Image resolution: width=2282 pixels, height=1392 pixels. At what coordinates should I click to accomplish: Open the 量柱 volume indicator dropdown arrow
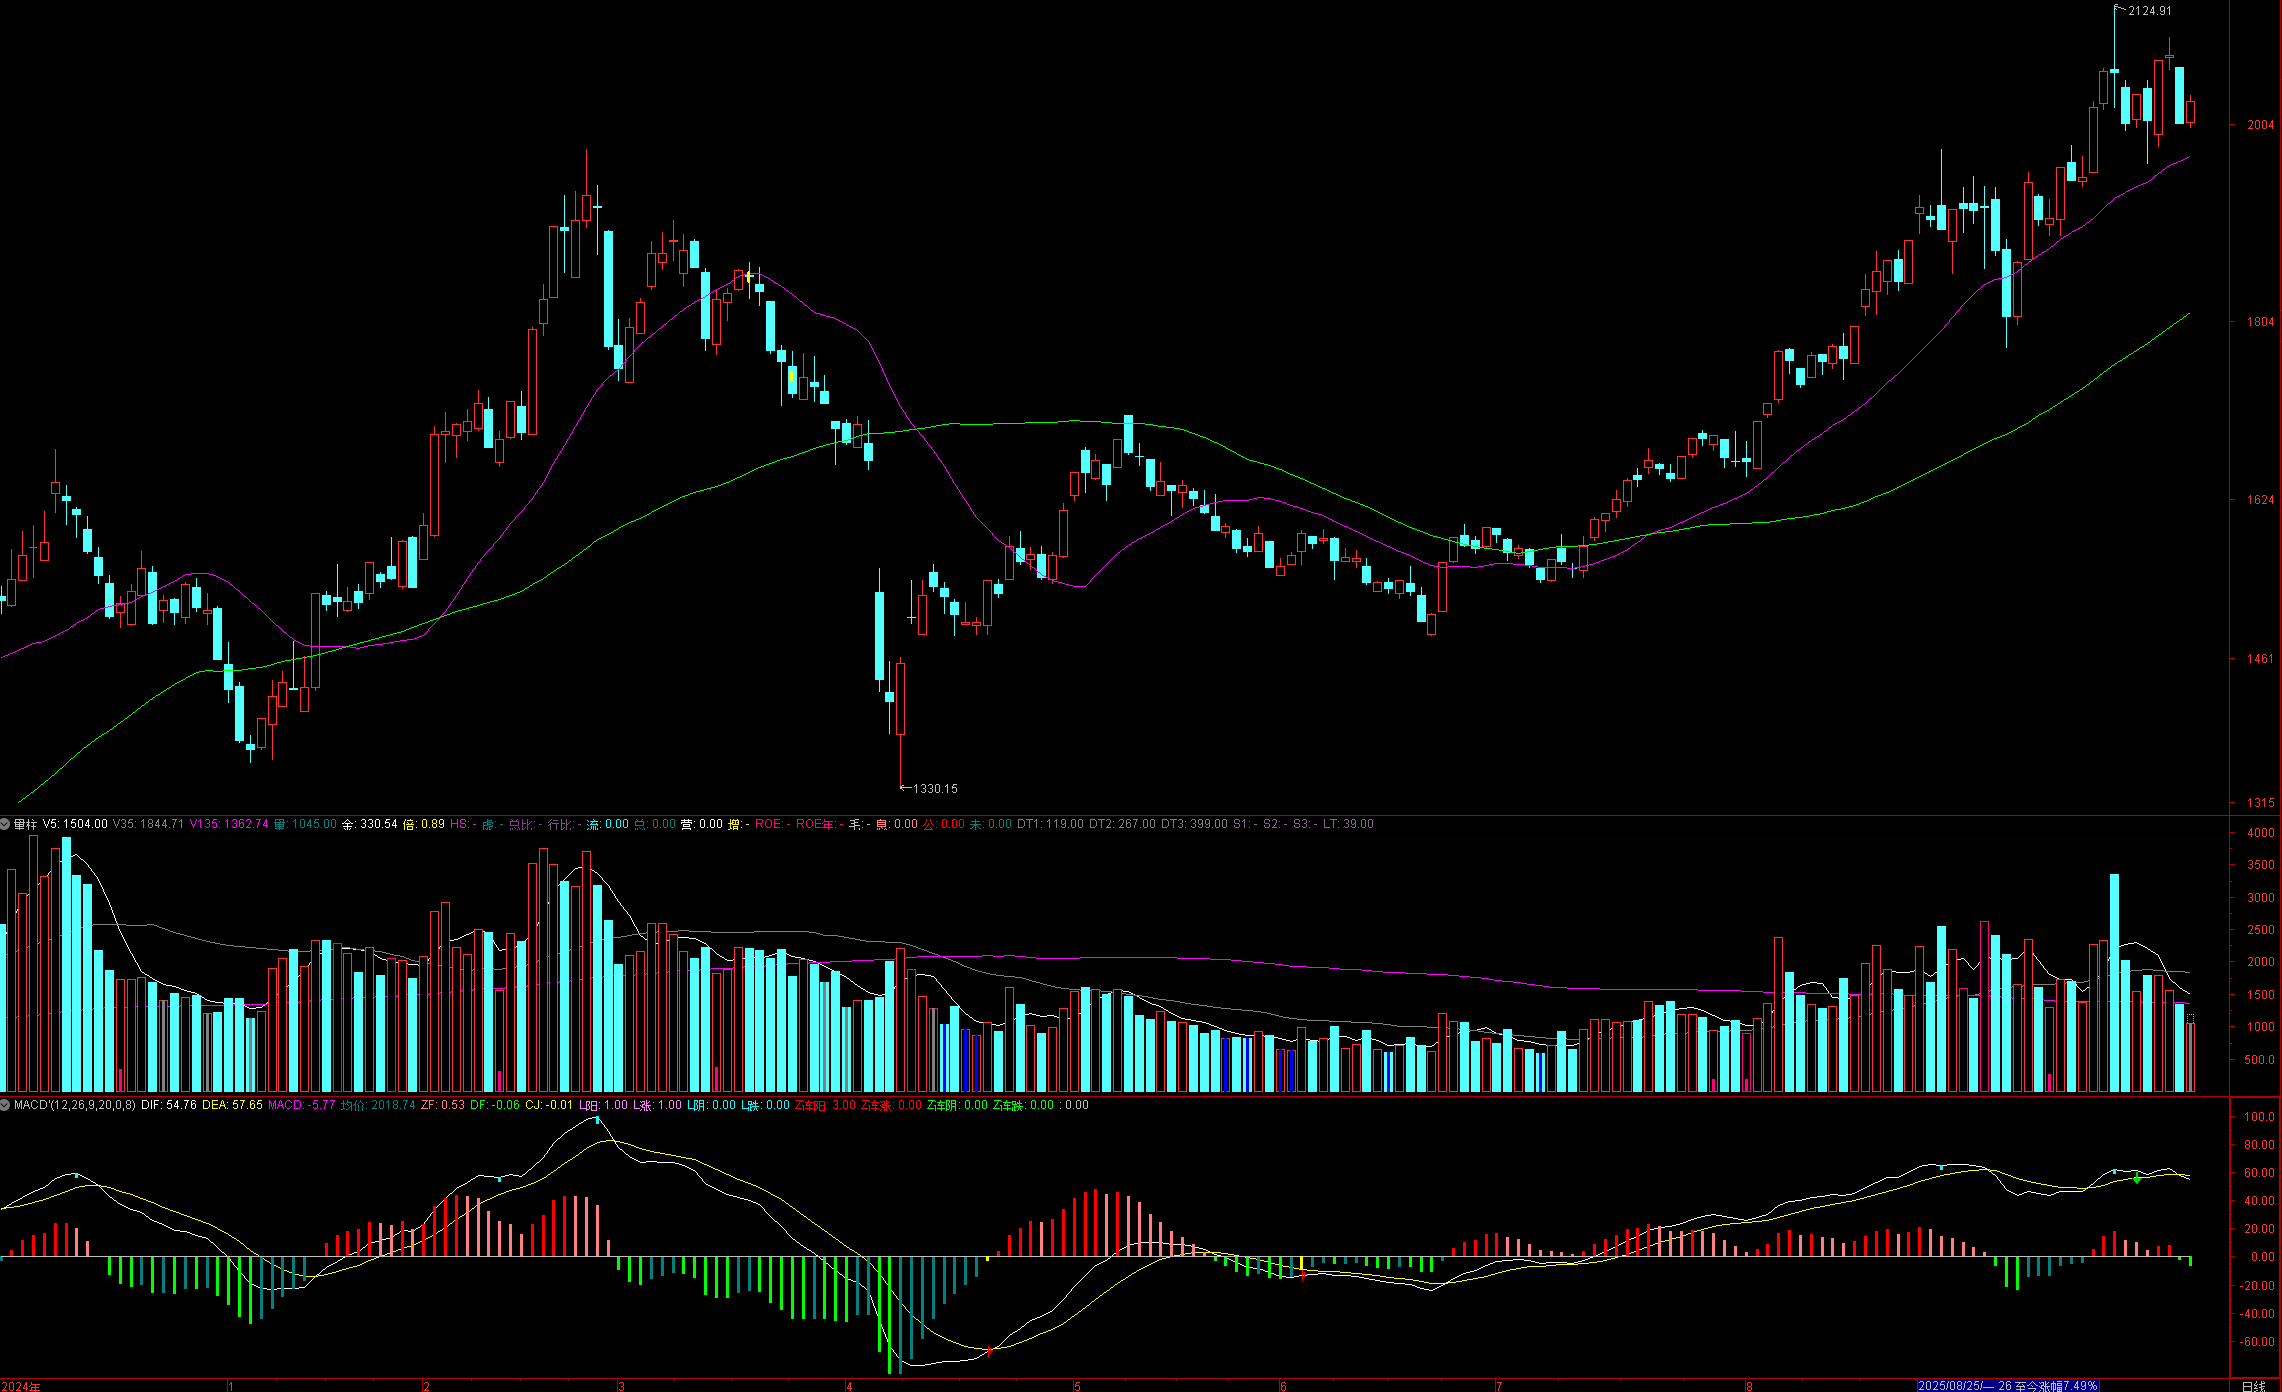click(x=5, y=824)
